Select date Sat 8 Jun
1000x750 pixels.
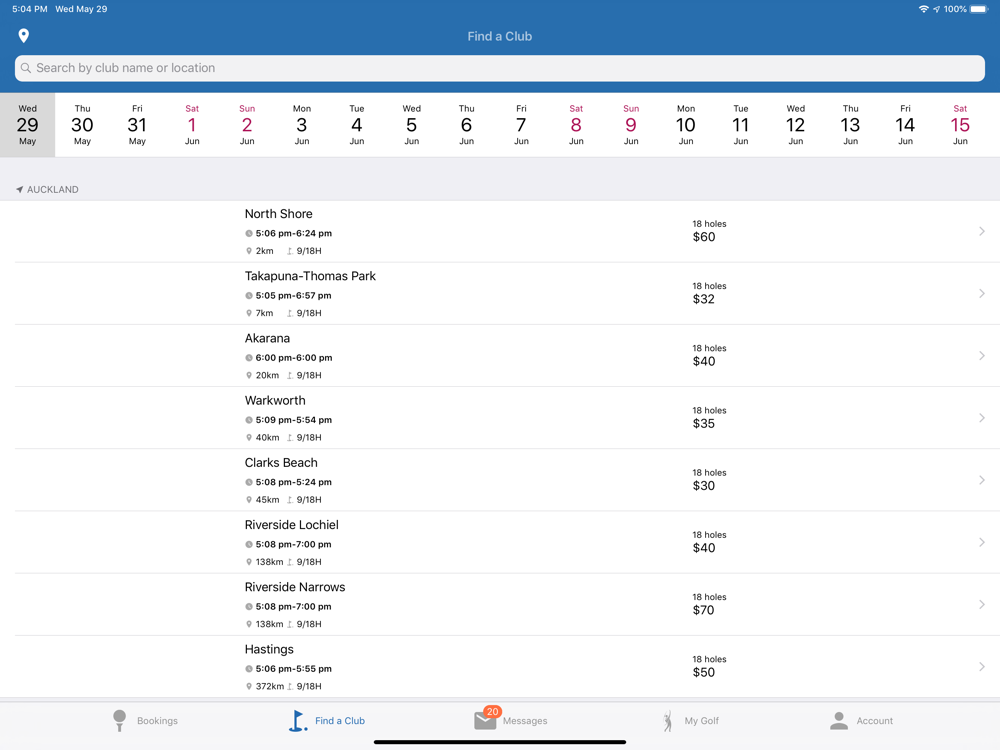coord(576,125)
